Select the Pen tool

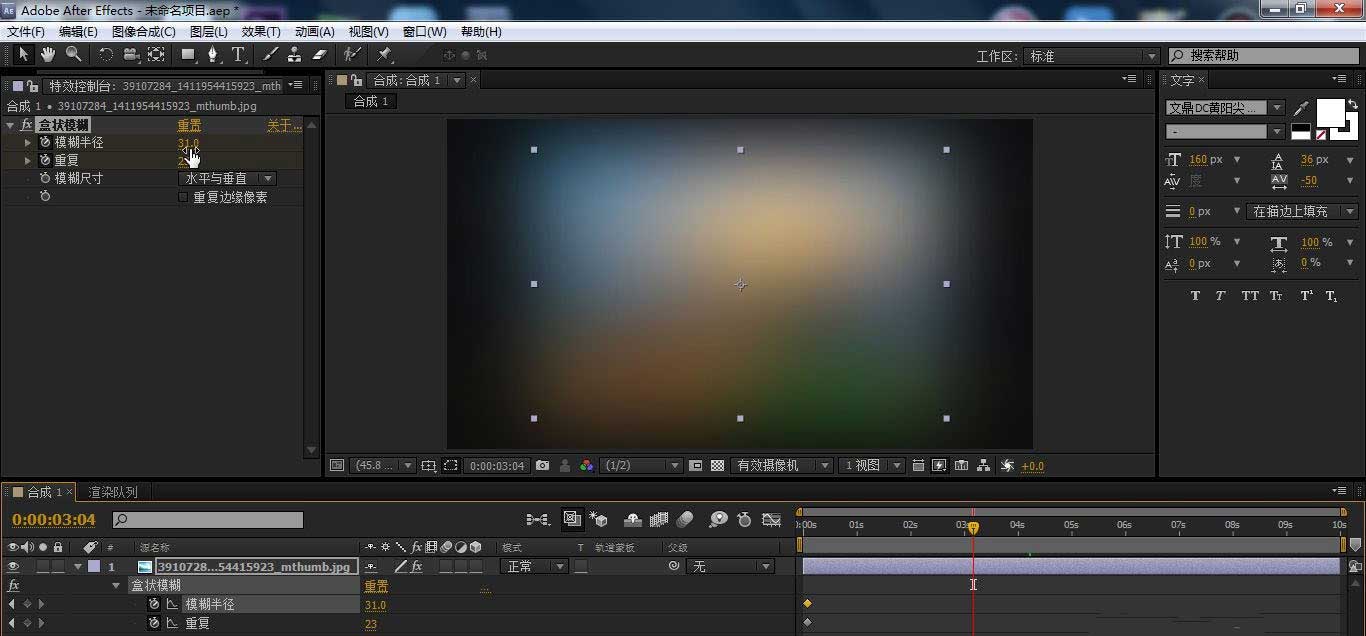(212, 55)
